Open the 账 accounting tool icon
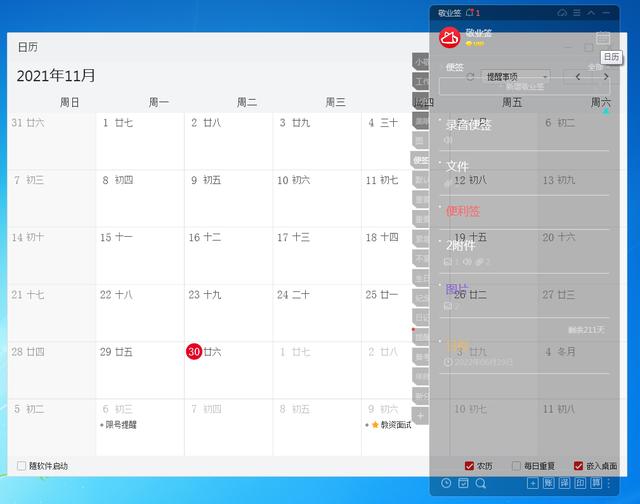Image resolution: width=640 pixels, height=504 pixels. tap(548, 483)
